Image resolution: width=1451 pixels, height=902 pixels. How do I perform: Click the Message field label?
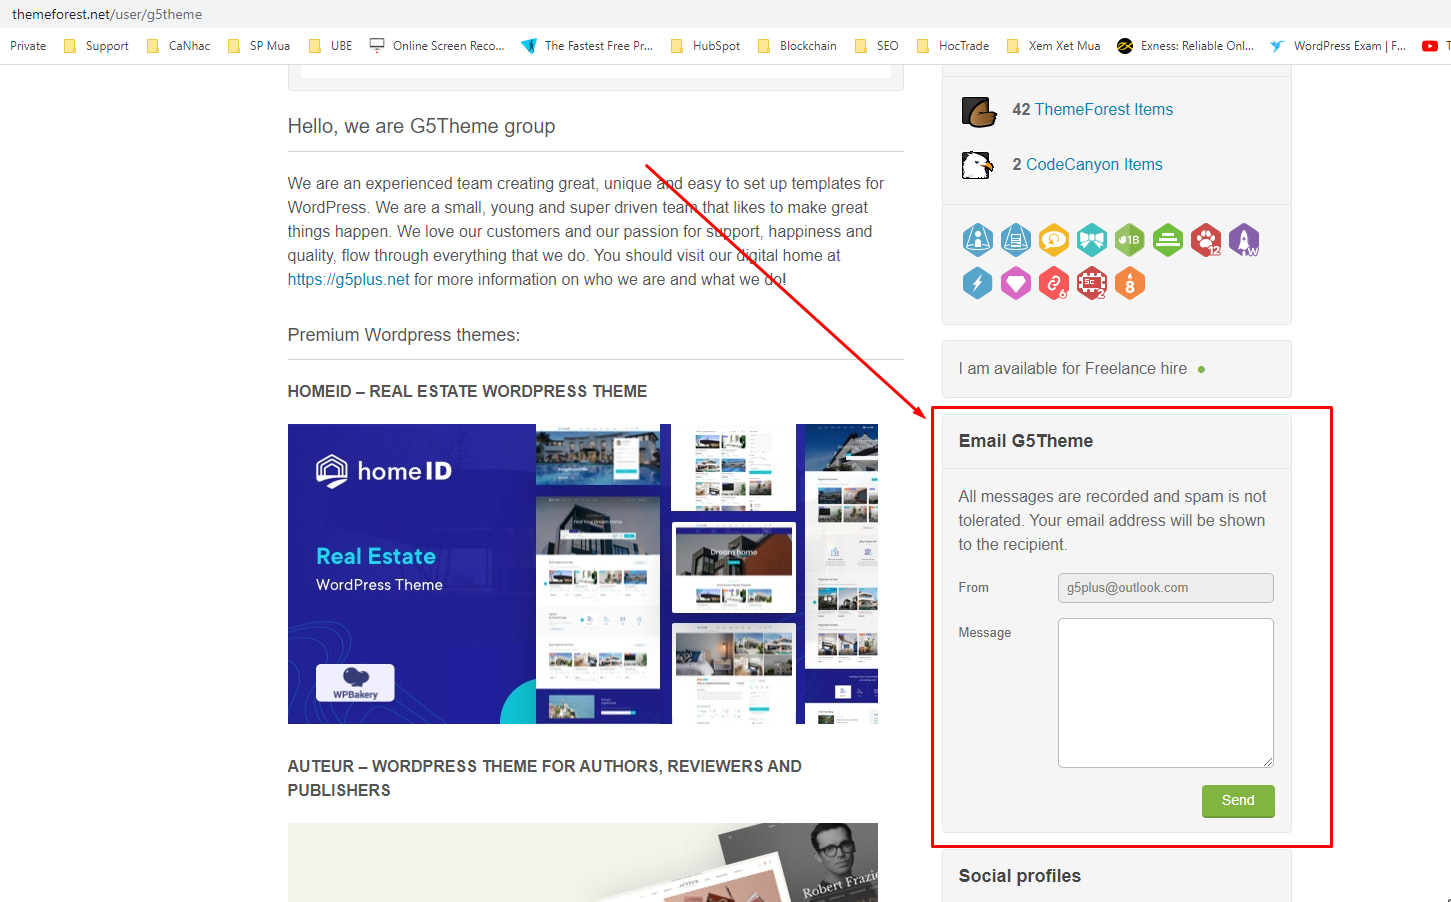click(x=985, y=633)
